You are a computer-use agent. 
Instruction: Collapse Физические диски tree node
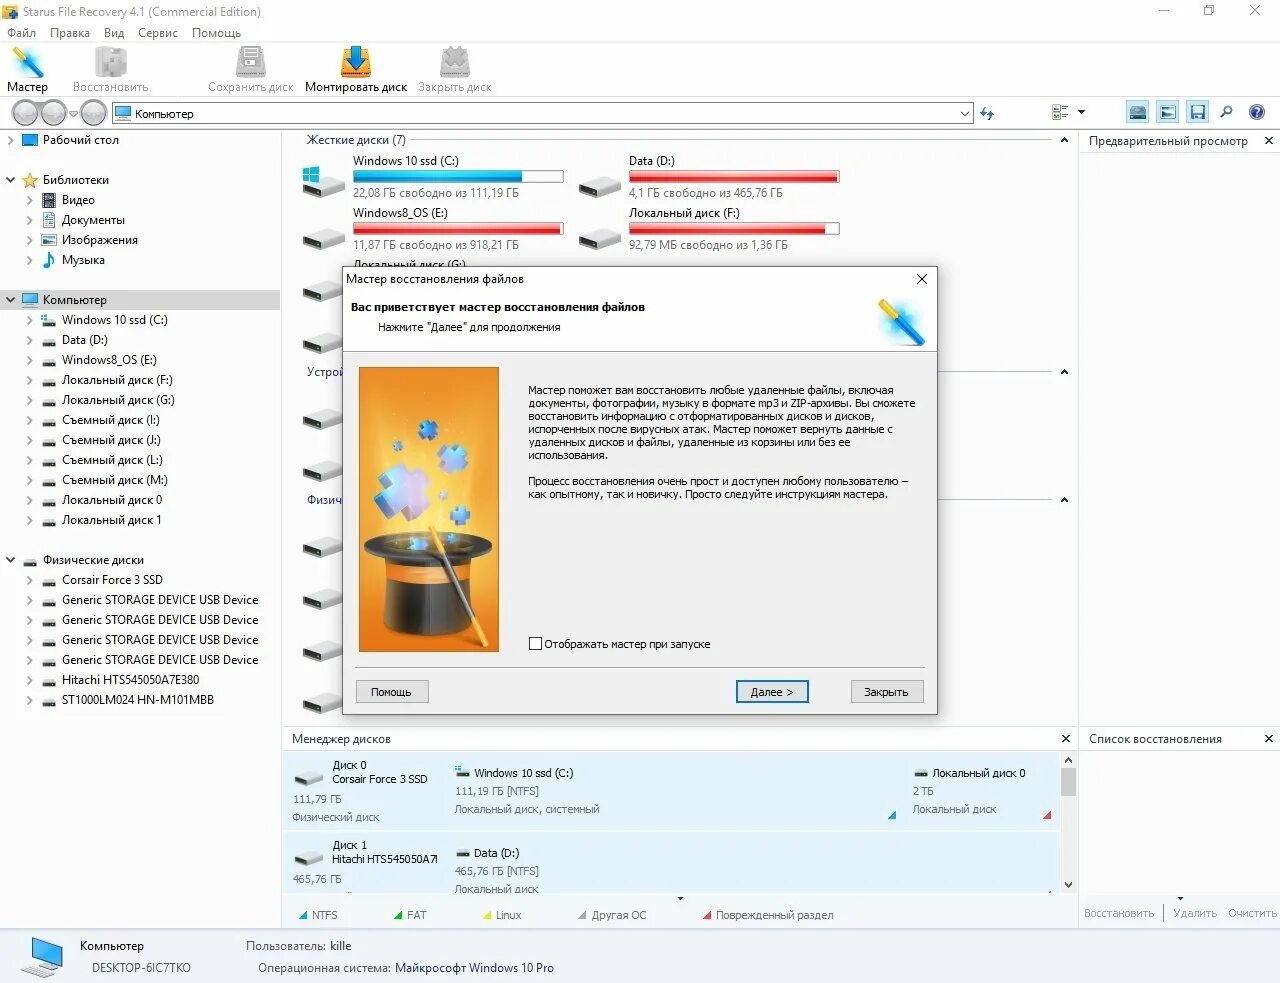(11, 560)
